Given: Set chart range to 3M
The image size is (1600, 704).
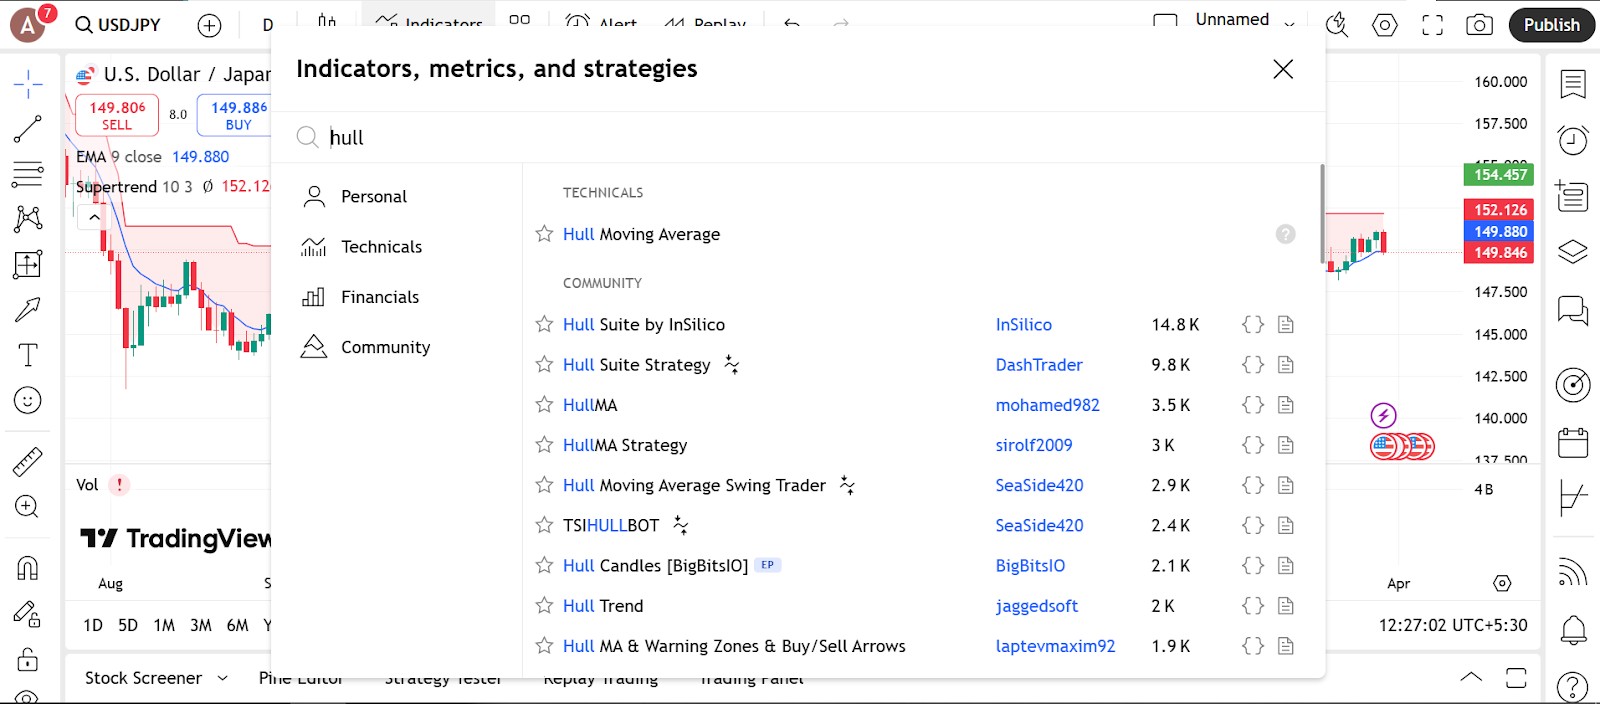Looking at the screenshot, I should point(201,625).
